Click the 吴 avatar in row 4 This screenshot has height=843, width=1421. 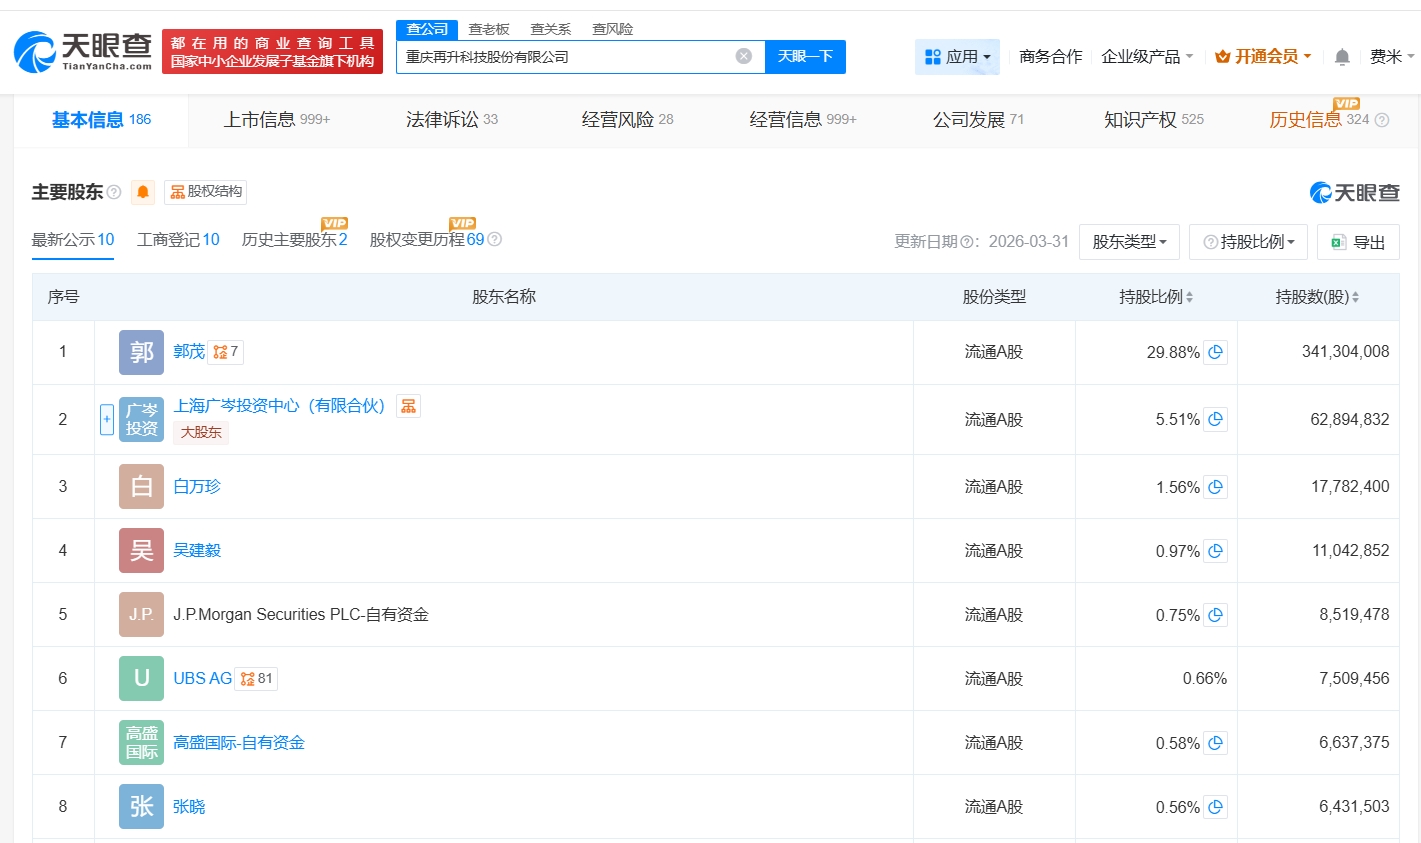141,551
